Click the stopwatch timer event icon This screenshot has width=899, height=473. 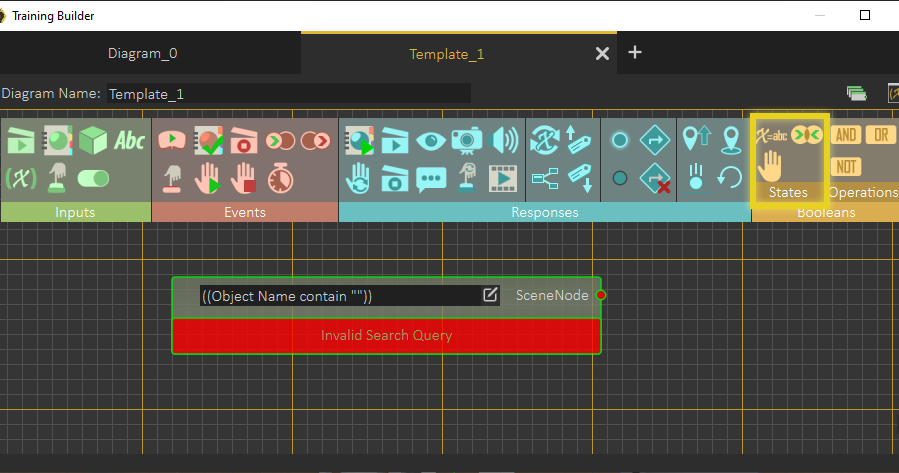[x=281, y=178]
